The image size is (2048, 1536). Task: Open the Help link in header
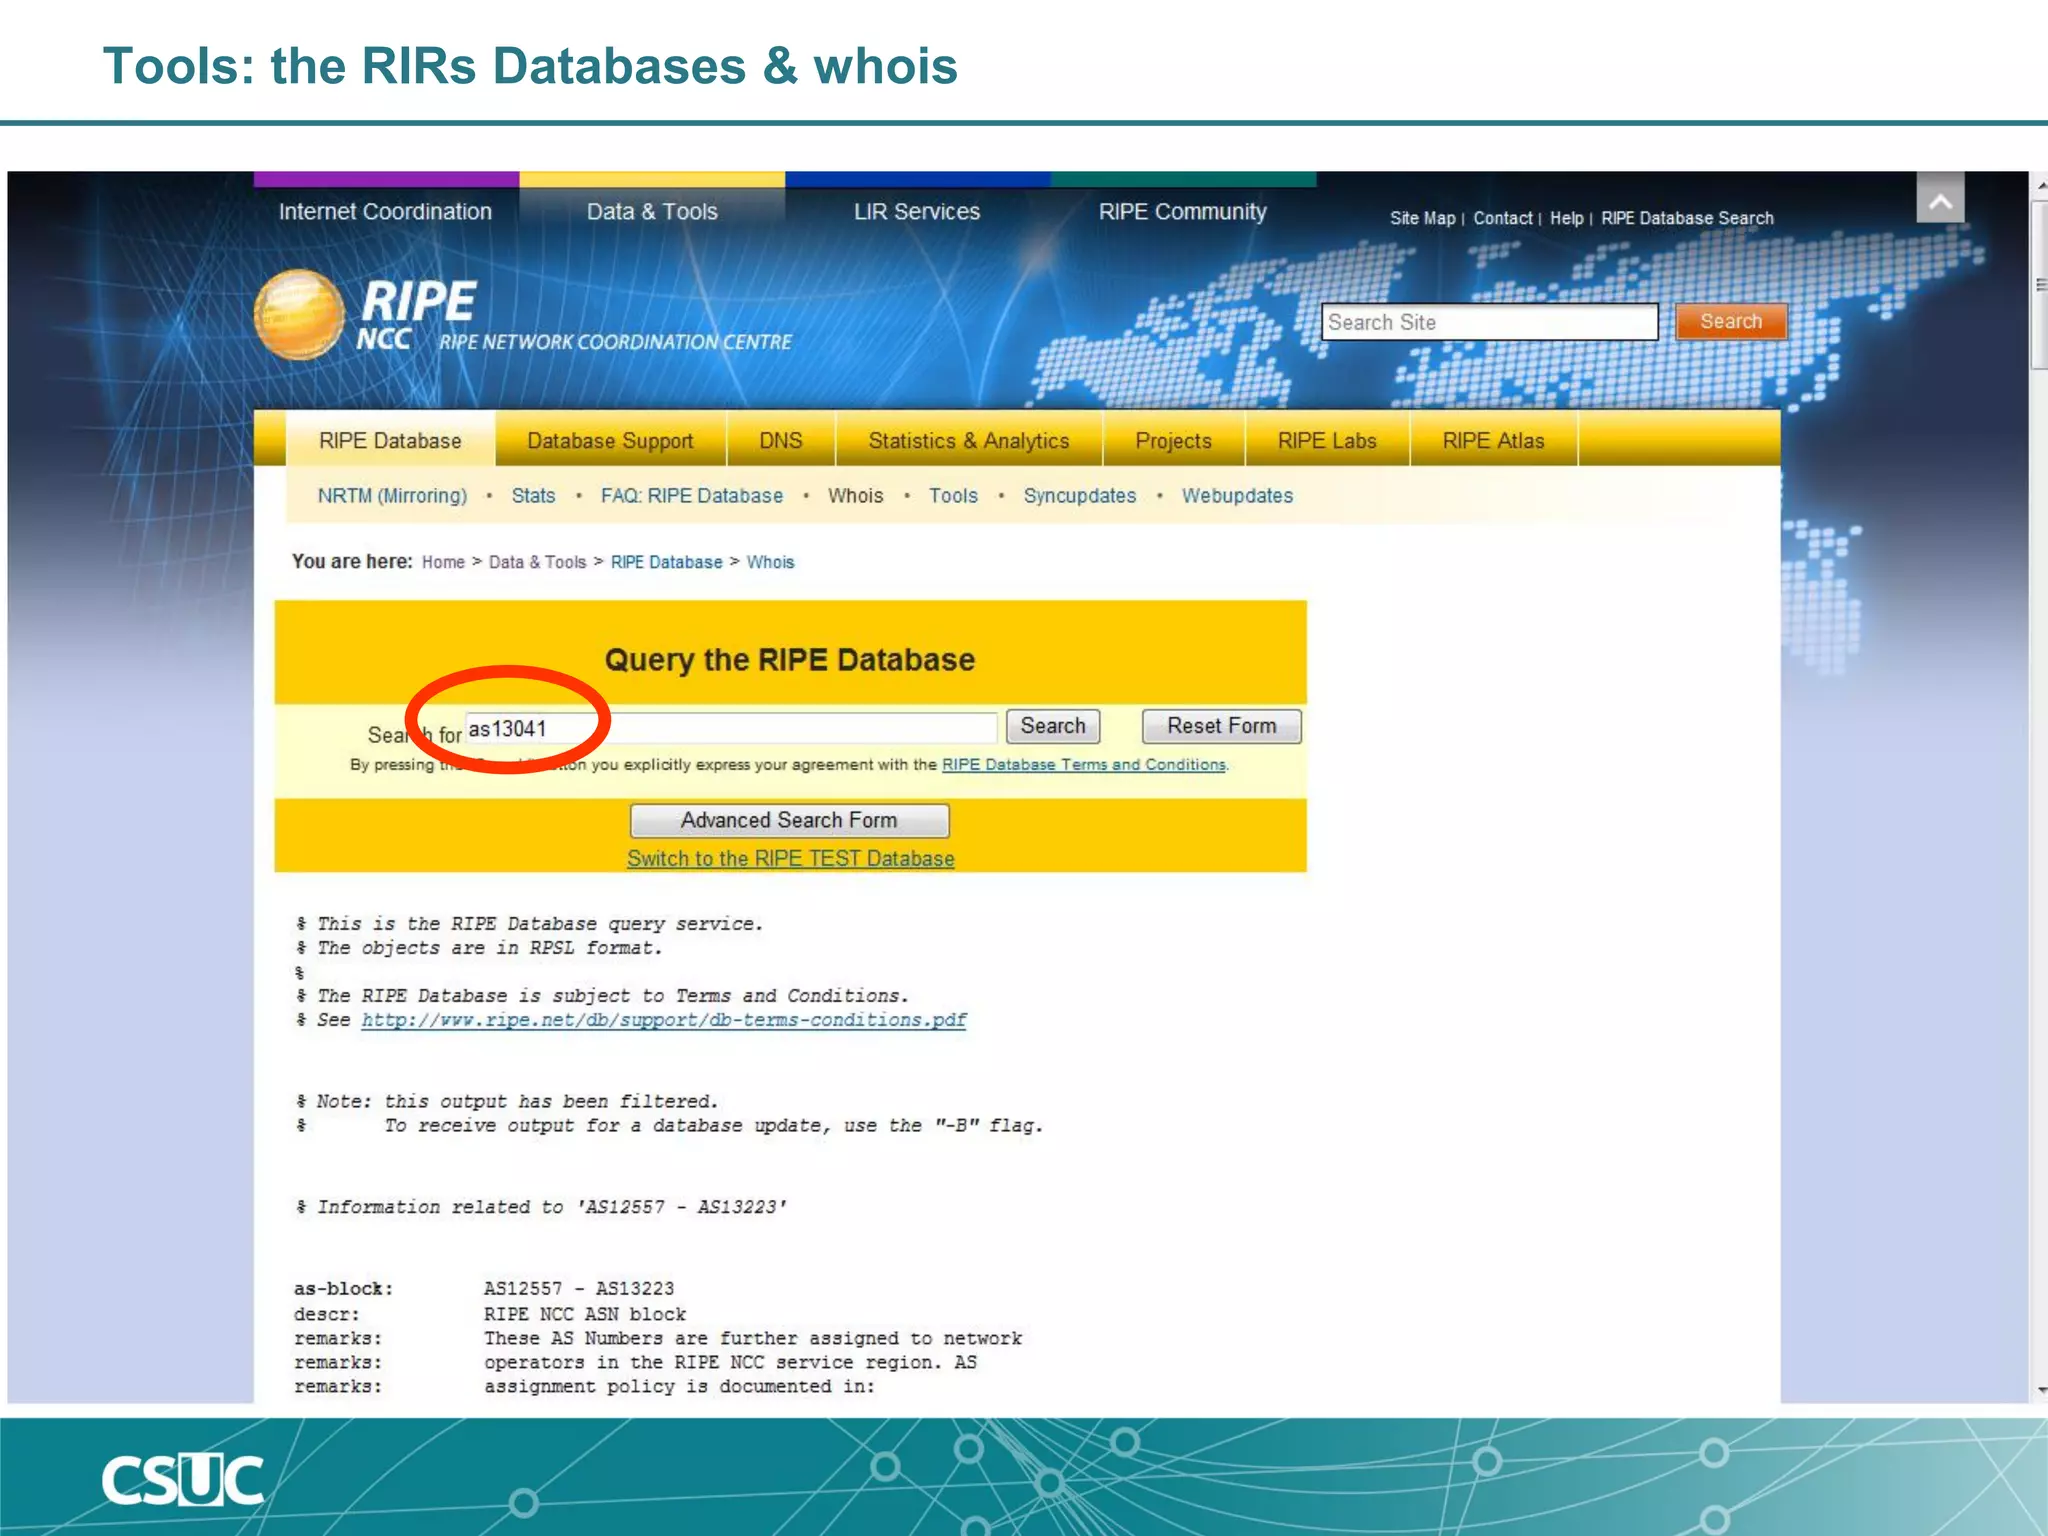(1566, 218)
